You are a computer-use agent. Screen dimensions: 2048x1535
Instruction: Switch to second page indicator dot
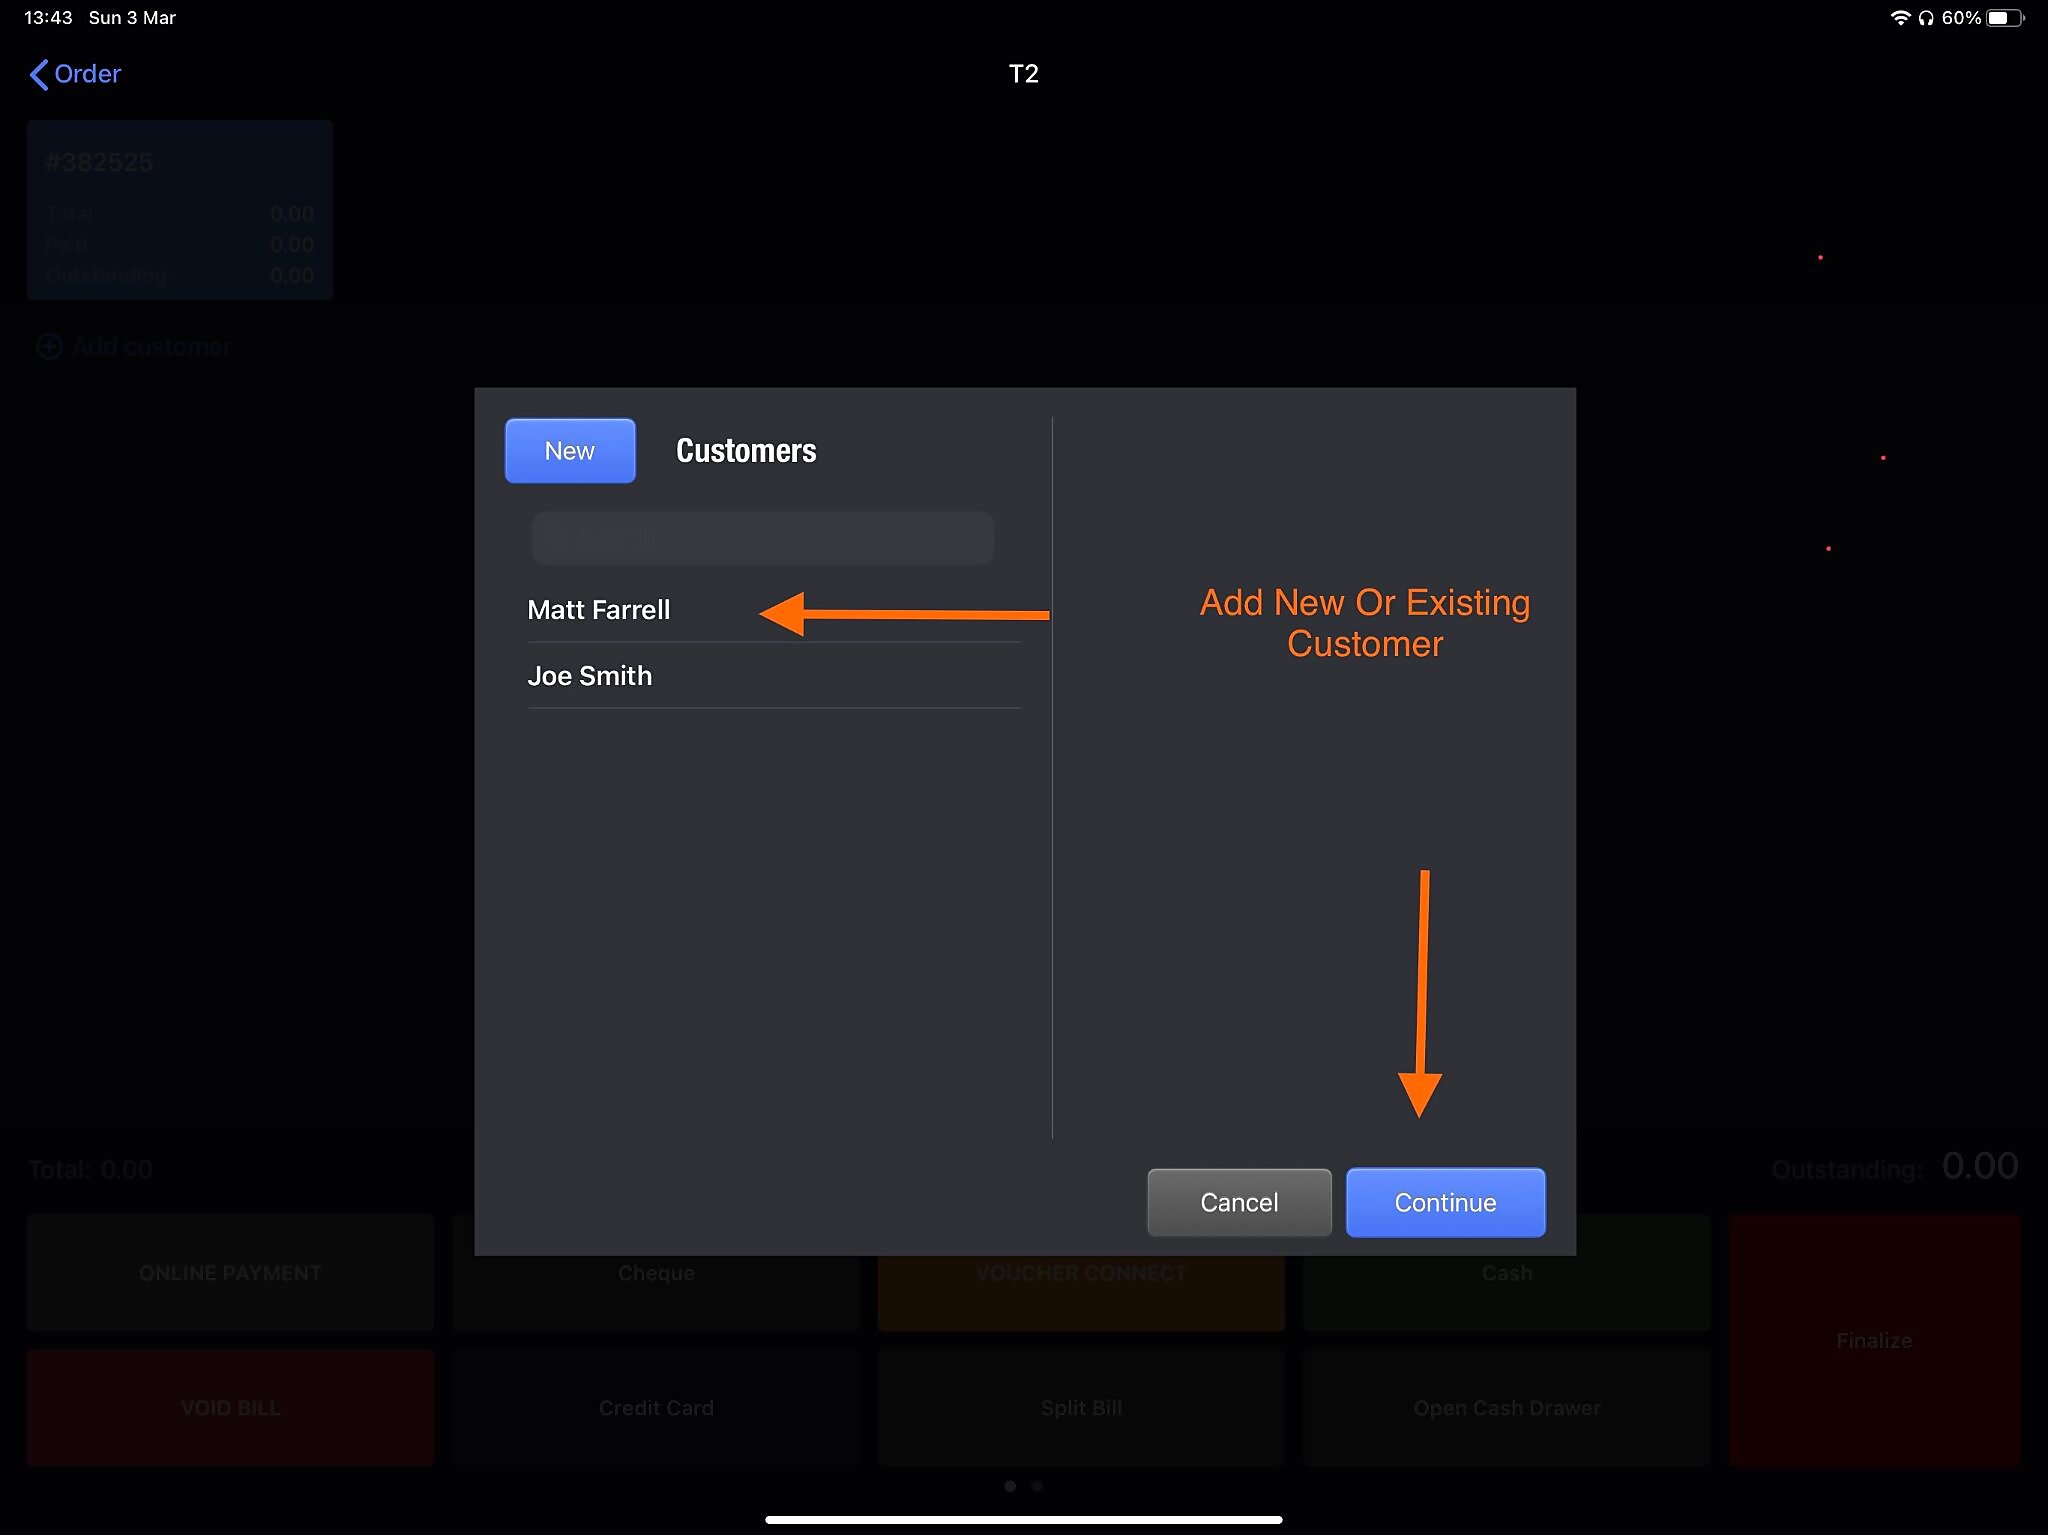(x=1037, y=1486)
